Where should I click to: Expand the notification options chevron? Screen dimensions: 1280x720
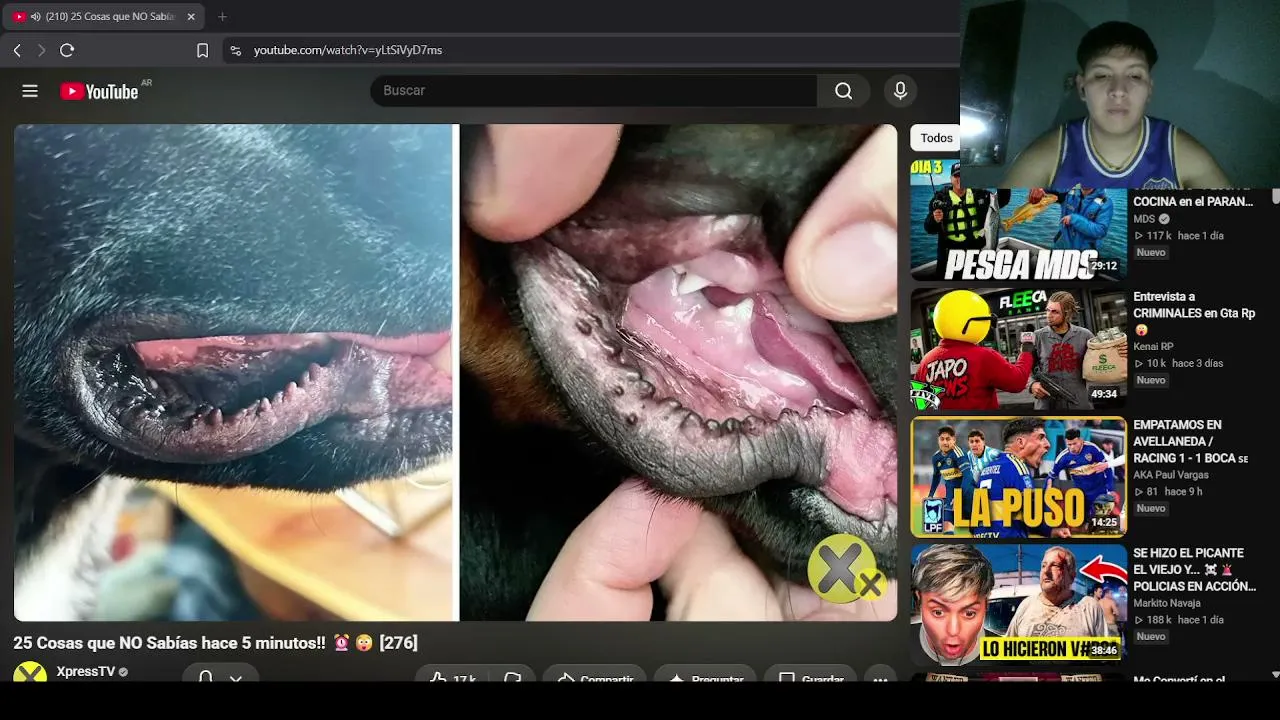[x=236, y=678]
